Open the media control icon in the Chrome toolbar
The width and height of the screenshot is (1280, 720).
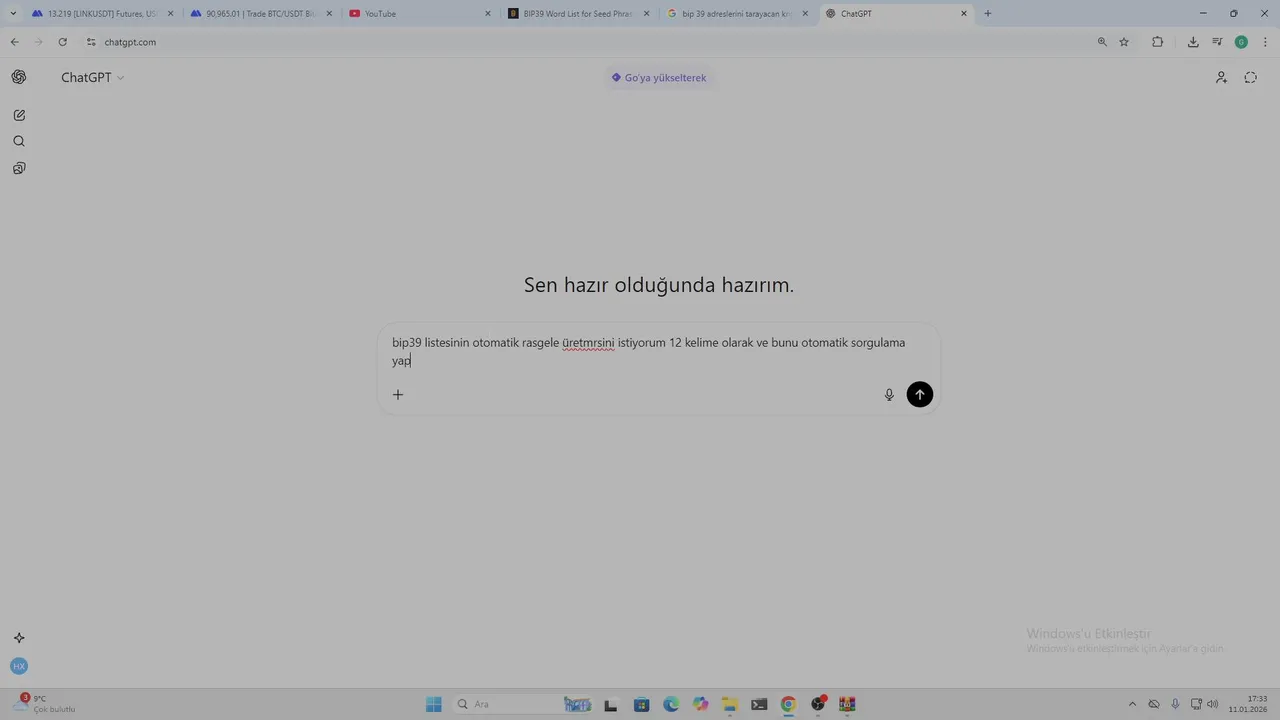[1217, 42]
